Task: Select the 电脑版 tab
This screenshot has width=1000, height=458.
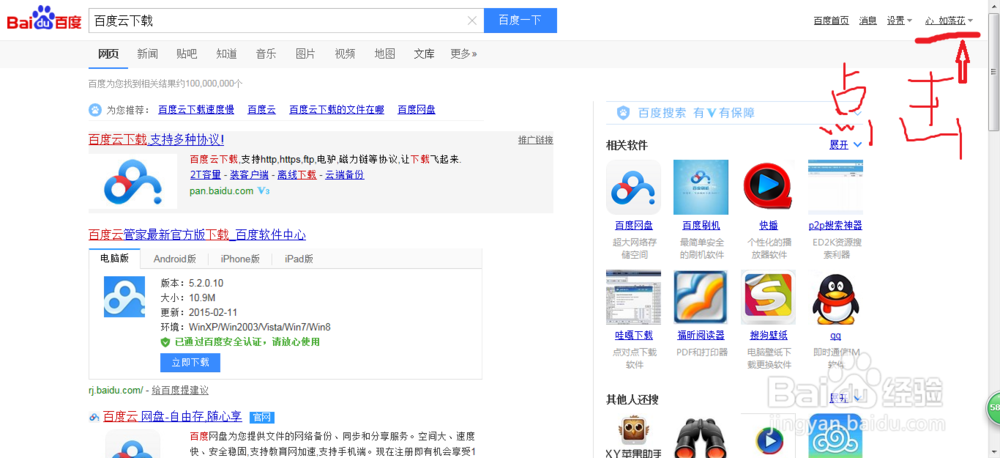Action: click(115, 258)
